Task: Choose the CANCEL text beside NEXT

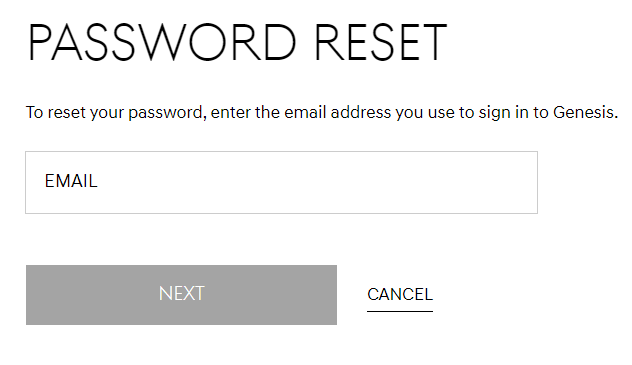Action: pyautogui.click(x=400, y=295)
